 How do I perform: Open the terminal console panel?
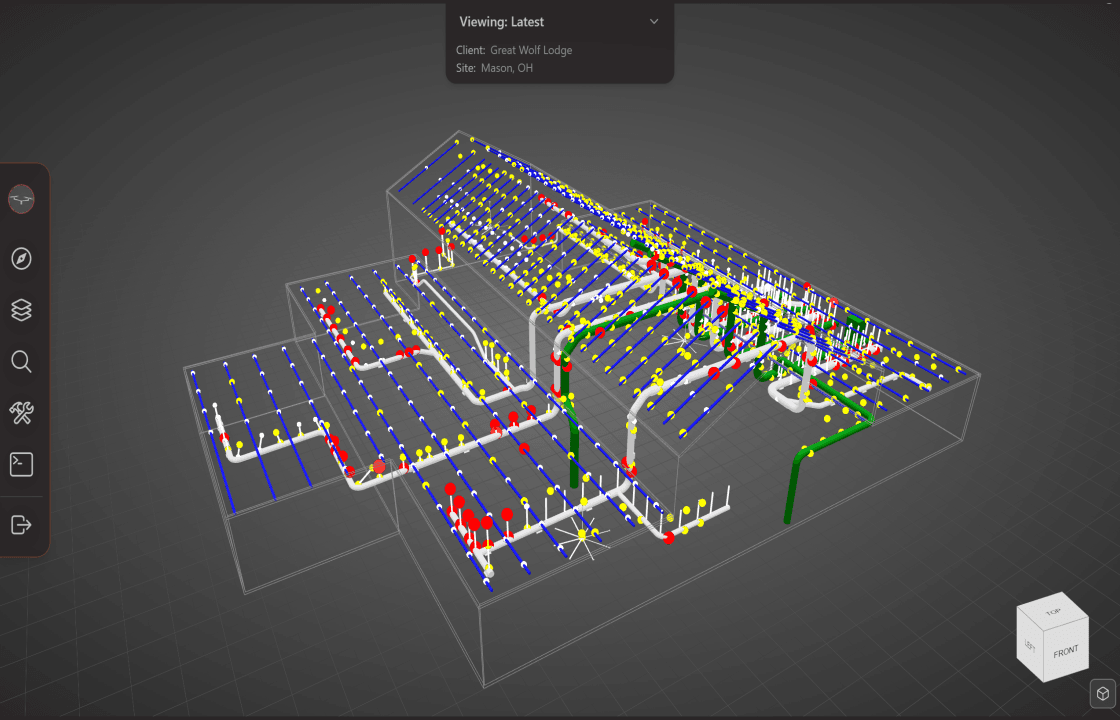(x=21, y=464)
